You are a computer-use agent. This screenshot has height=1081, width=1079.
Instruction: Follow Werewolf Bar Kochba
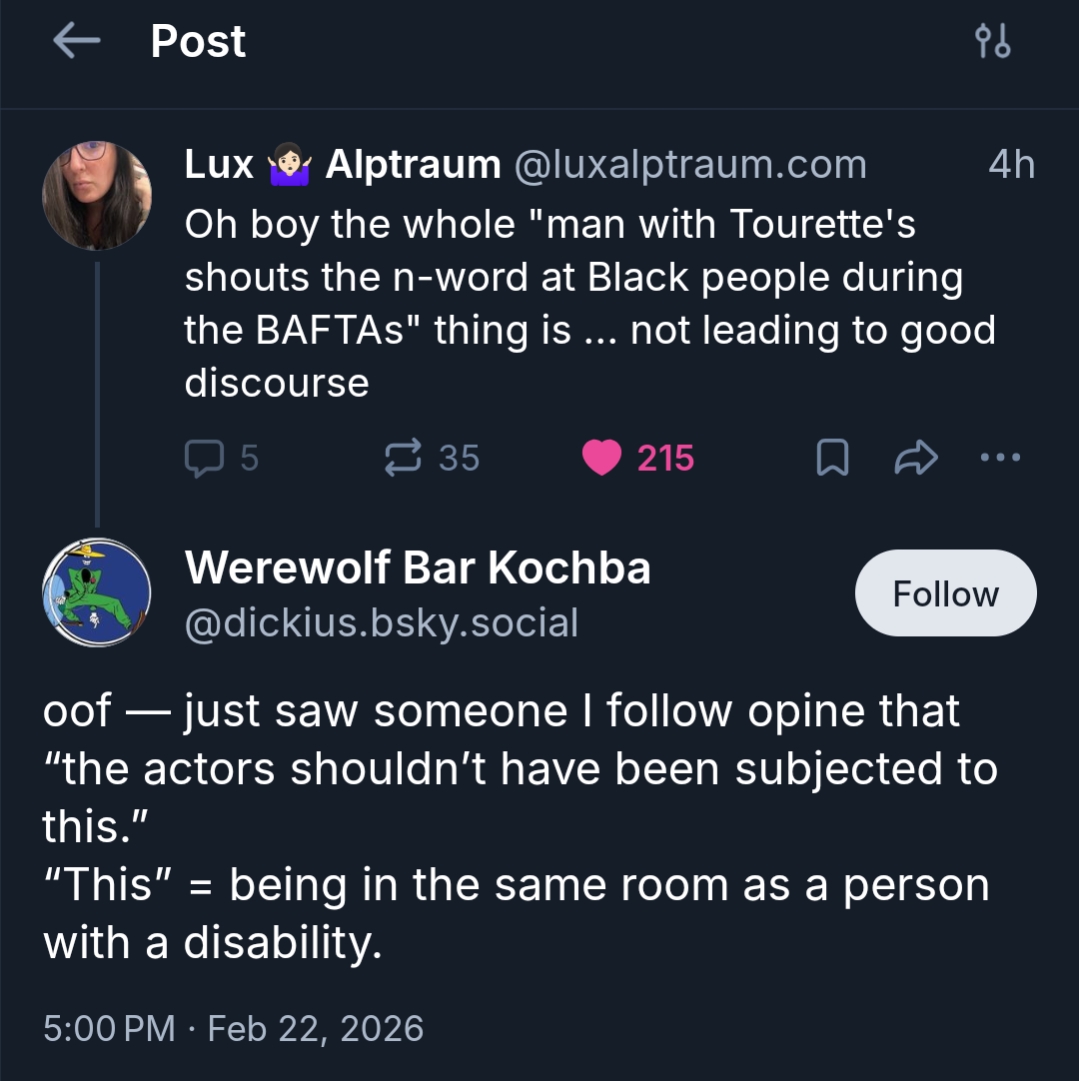tap(945, 593)
